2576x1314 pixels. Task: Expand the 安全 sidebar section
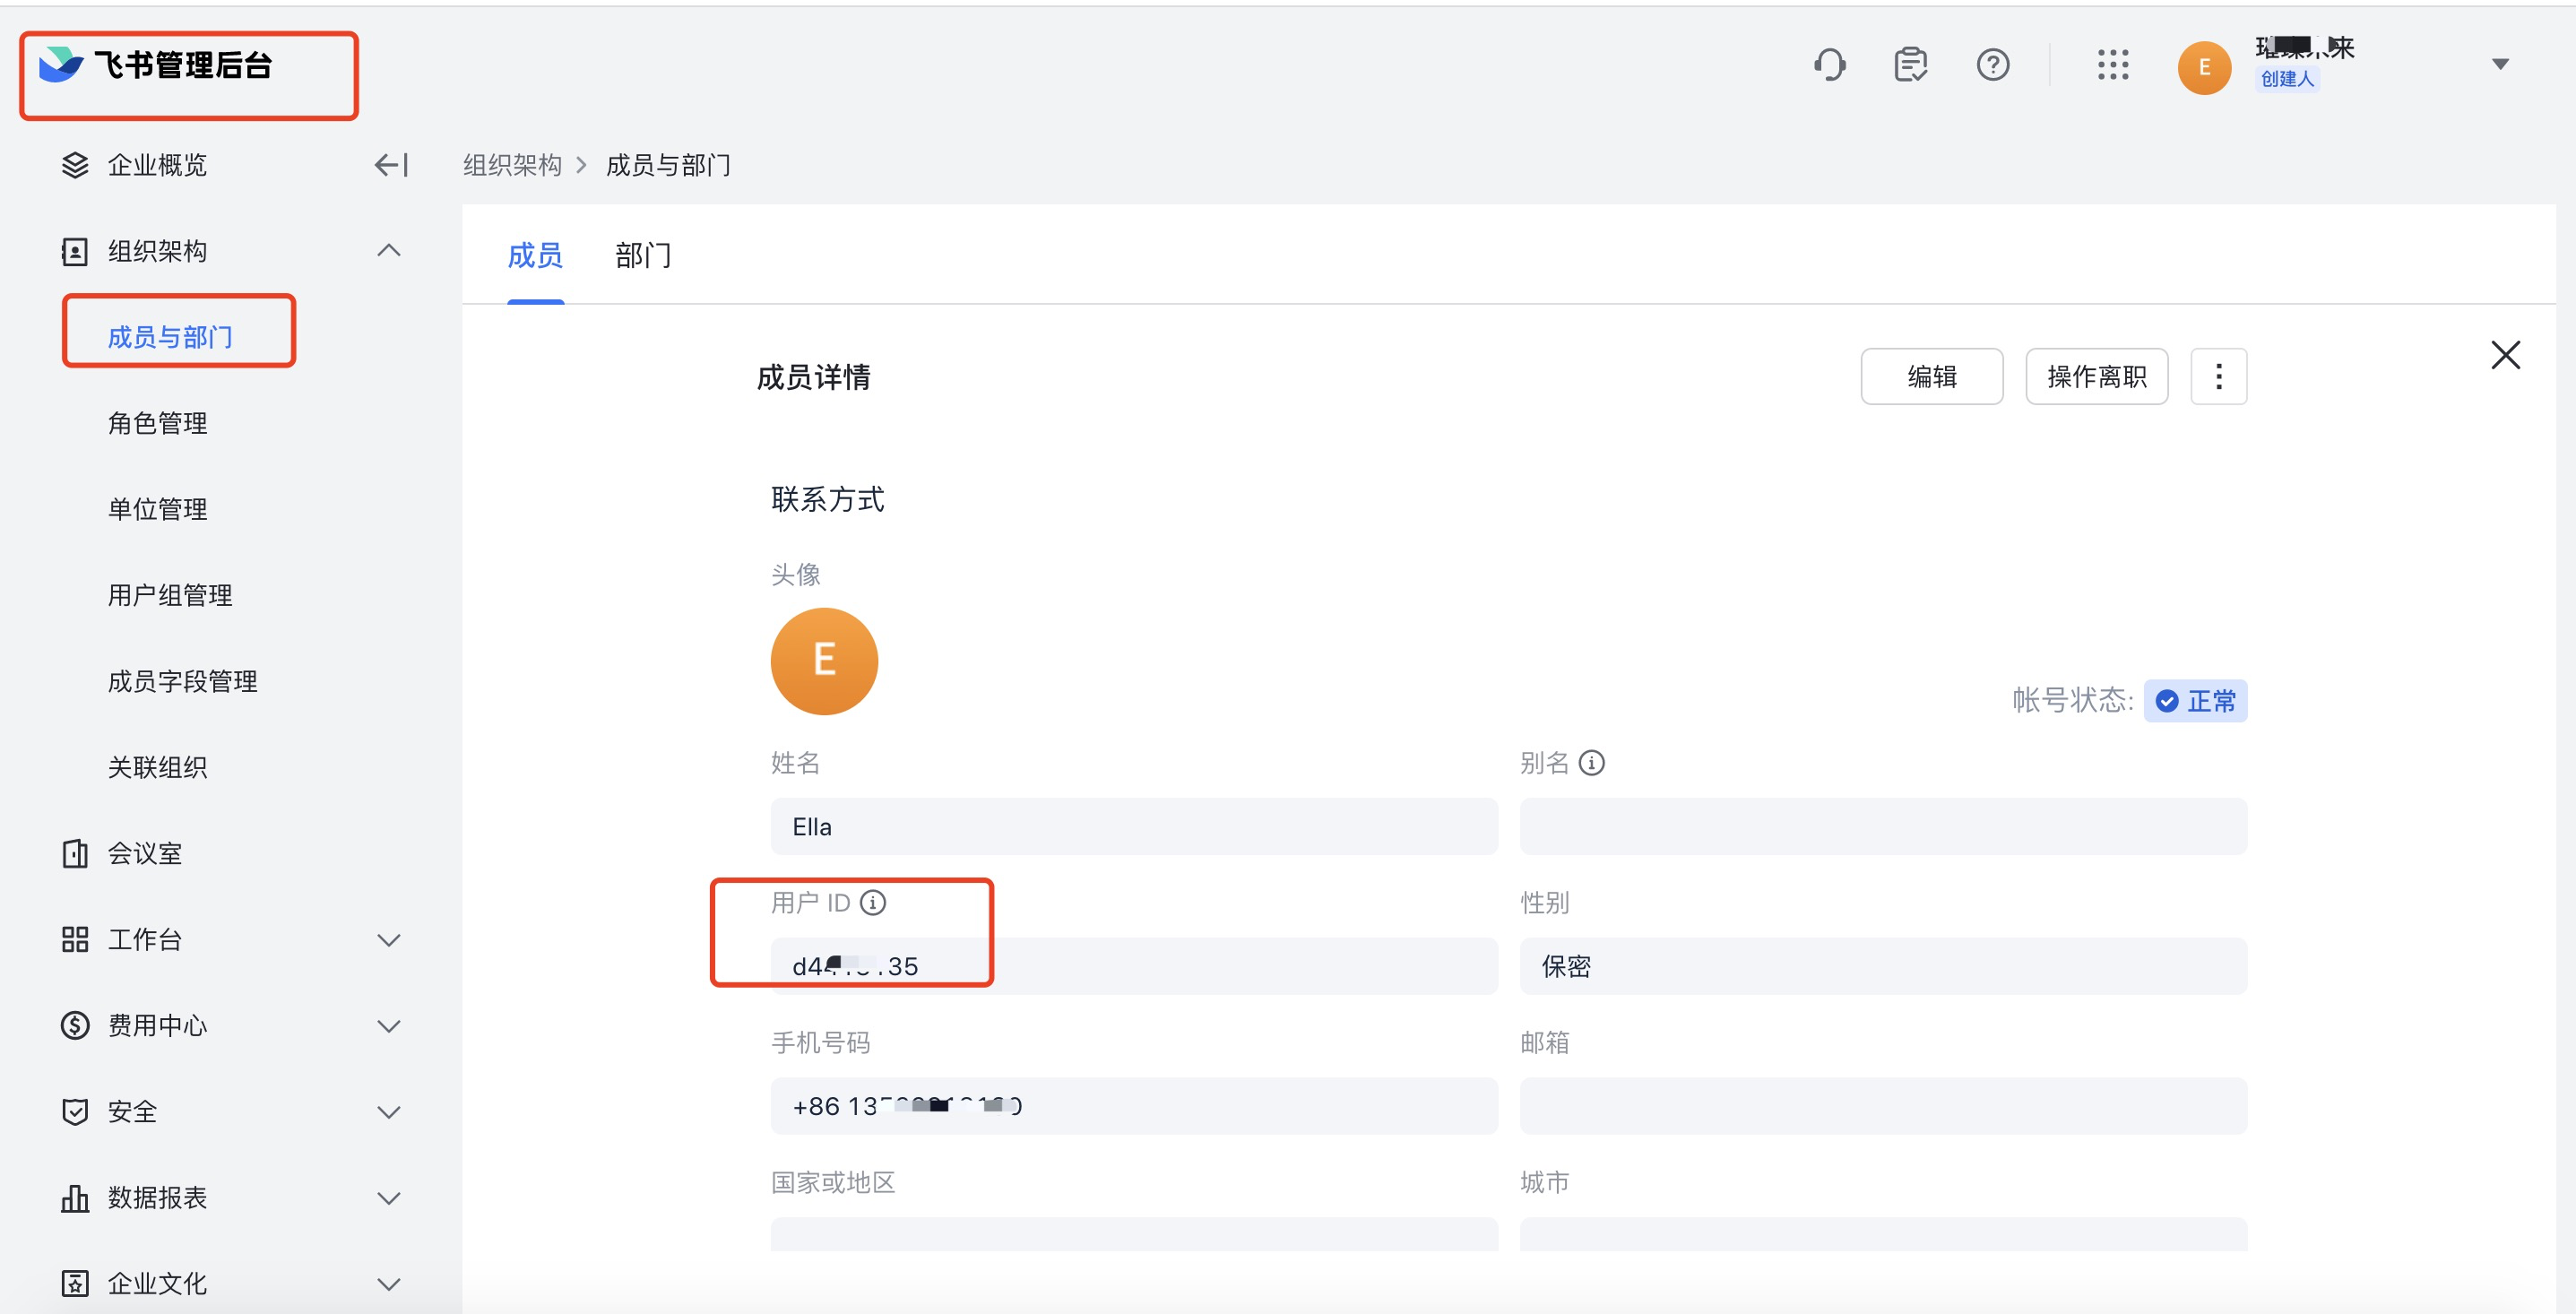click(389, 1112)
